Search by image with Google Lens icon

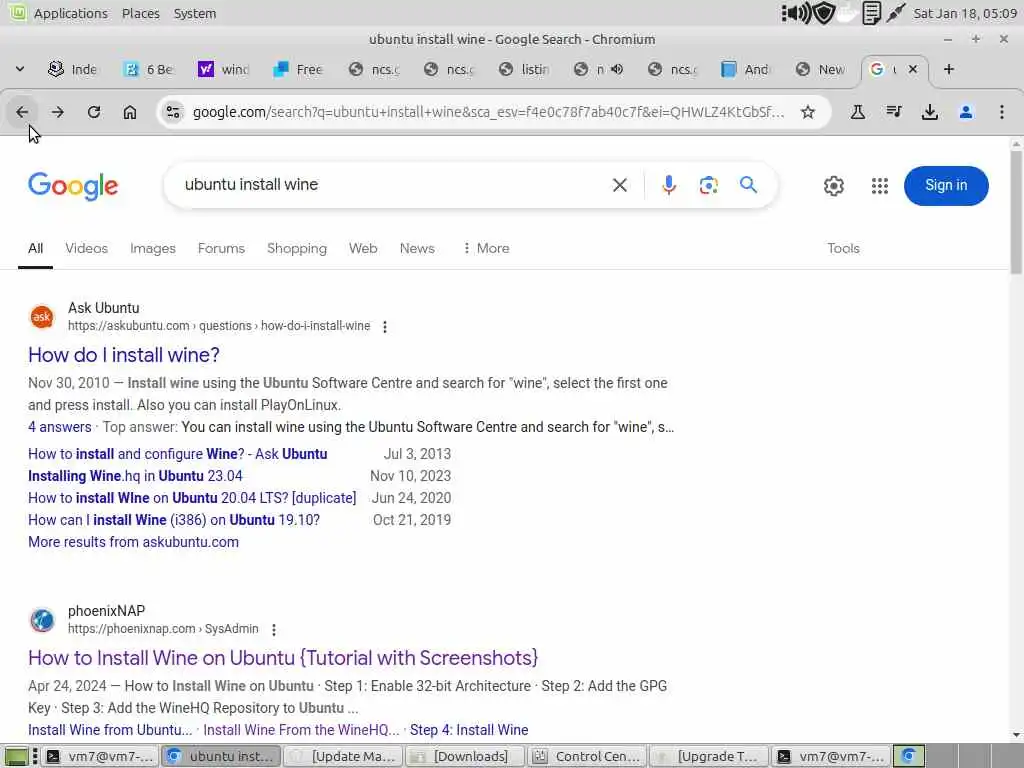(x=709, y=185)
